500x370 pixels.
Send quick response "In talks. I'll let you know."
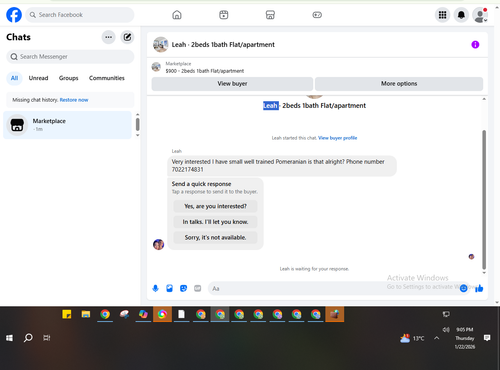(215, 222)
